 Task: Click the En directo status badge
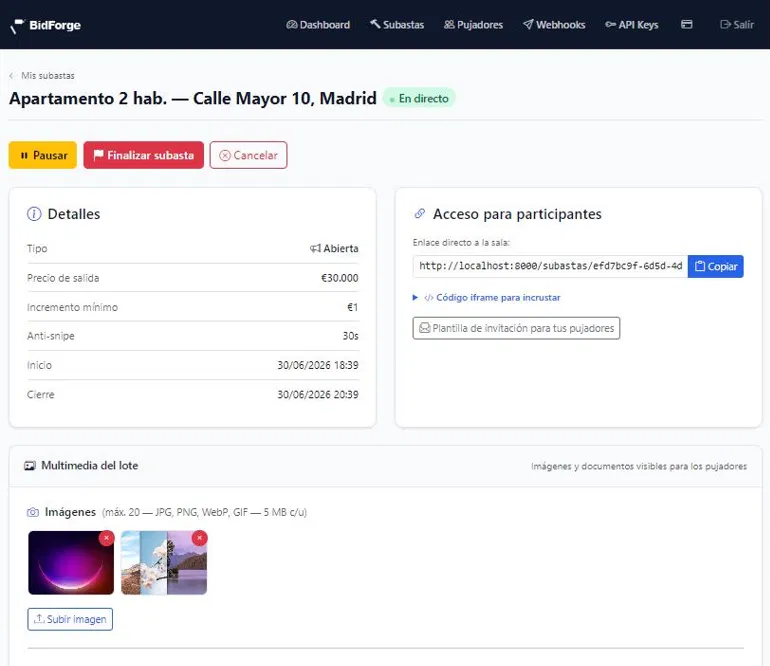(x=419, y=98)
